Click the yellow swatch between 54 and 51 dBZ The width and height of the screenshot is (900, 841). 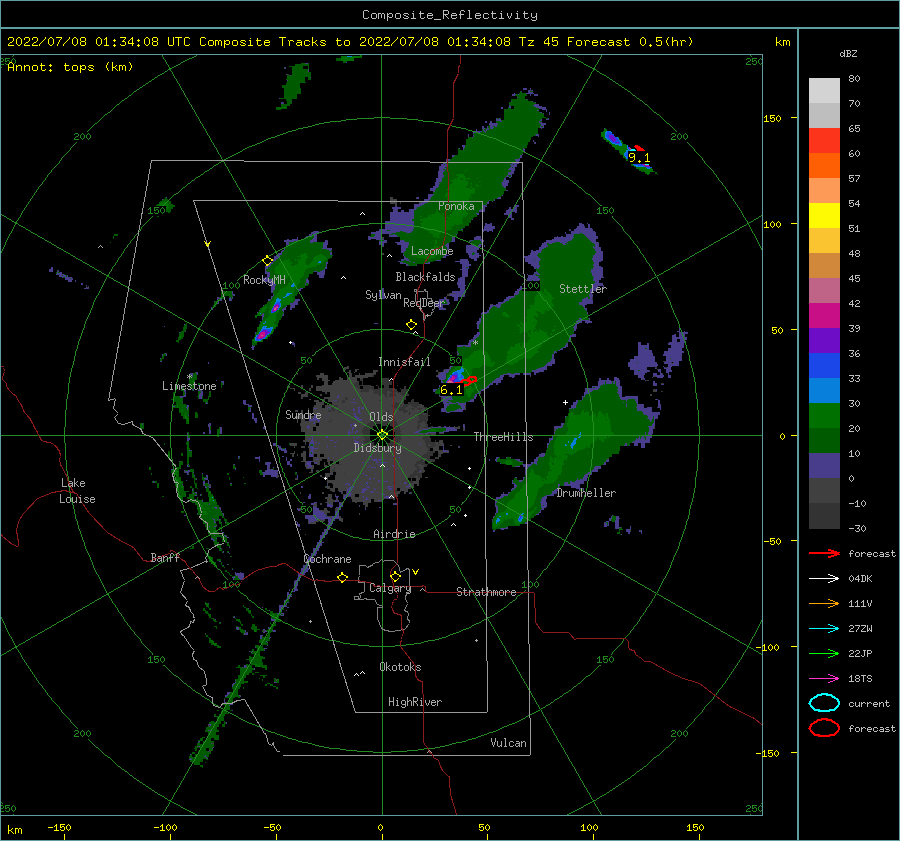(824, 216)
